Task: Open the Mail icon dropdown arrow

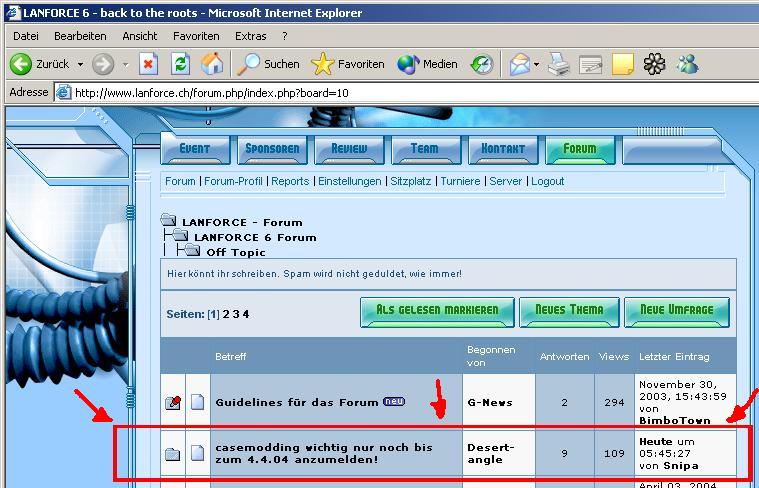Action: tap(536, 64)
